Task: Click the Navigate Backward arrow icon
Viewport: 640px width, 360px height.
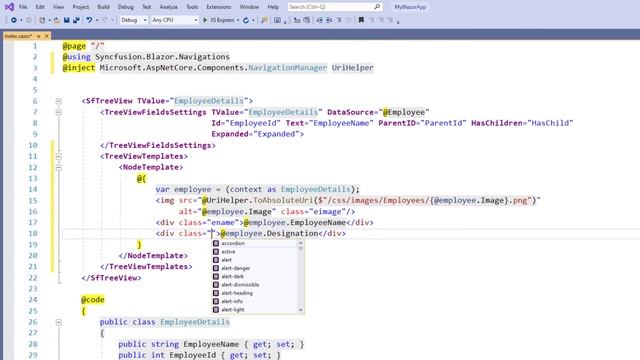Action: 13,20
